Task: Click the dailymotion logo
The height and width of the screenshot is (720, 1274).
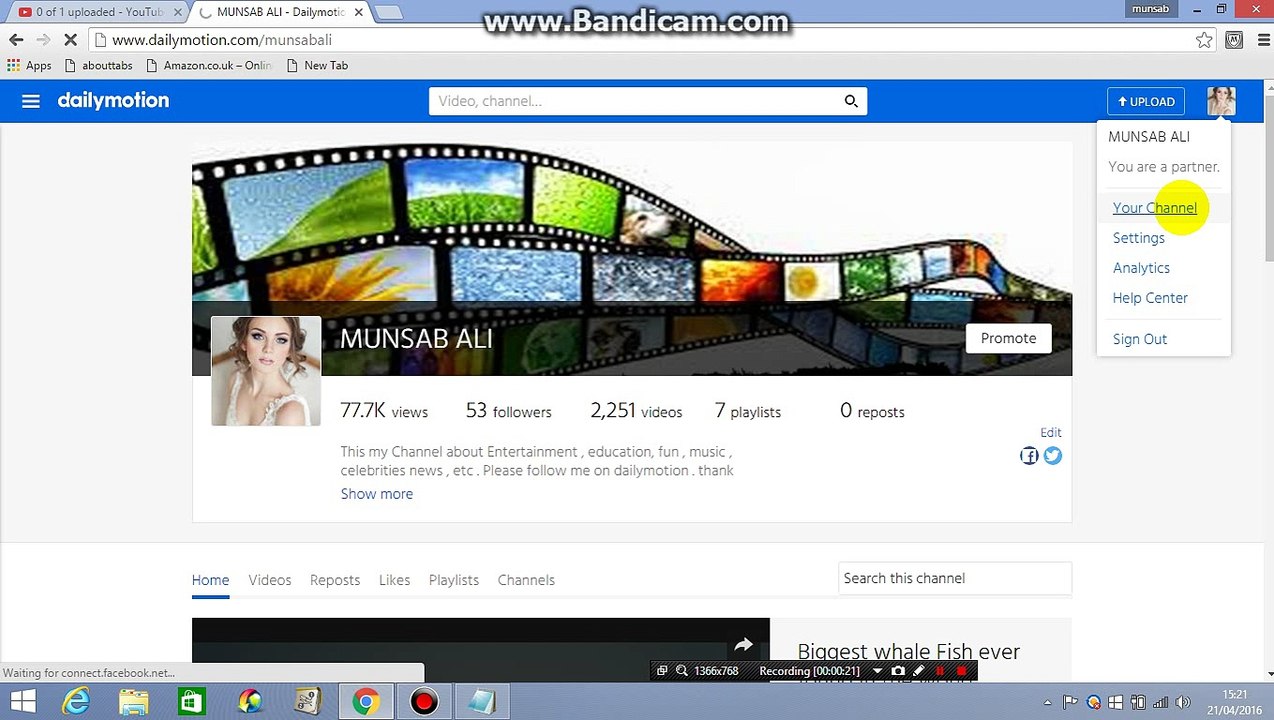Action: [x=113, y=100]
